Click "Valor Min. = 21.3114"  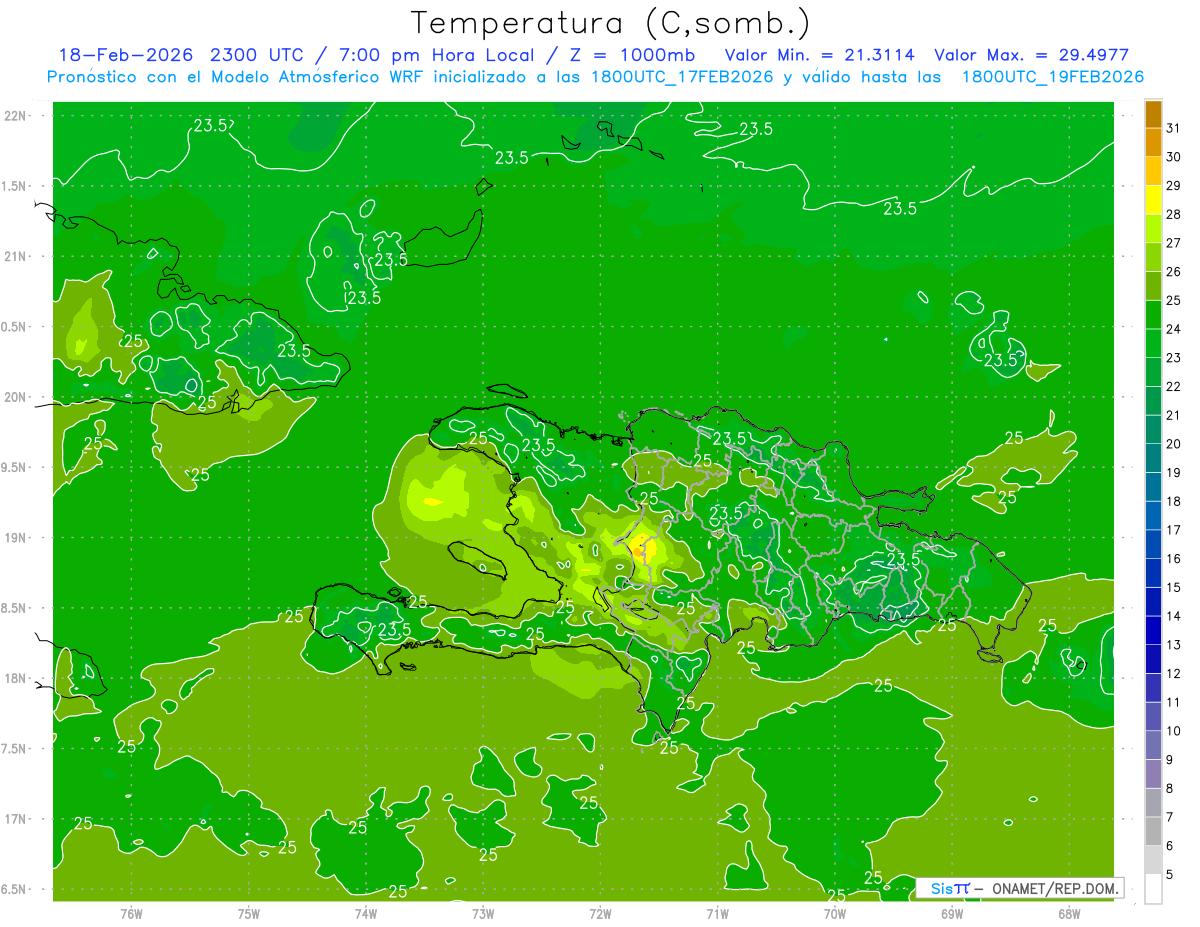(x=820, y=55)
